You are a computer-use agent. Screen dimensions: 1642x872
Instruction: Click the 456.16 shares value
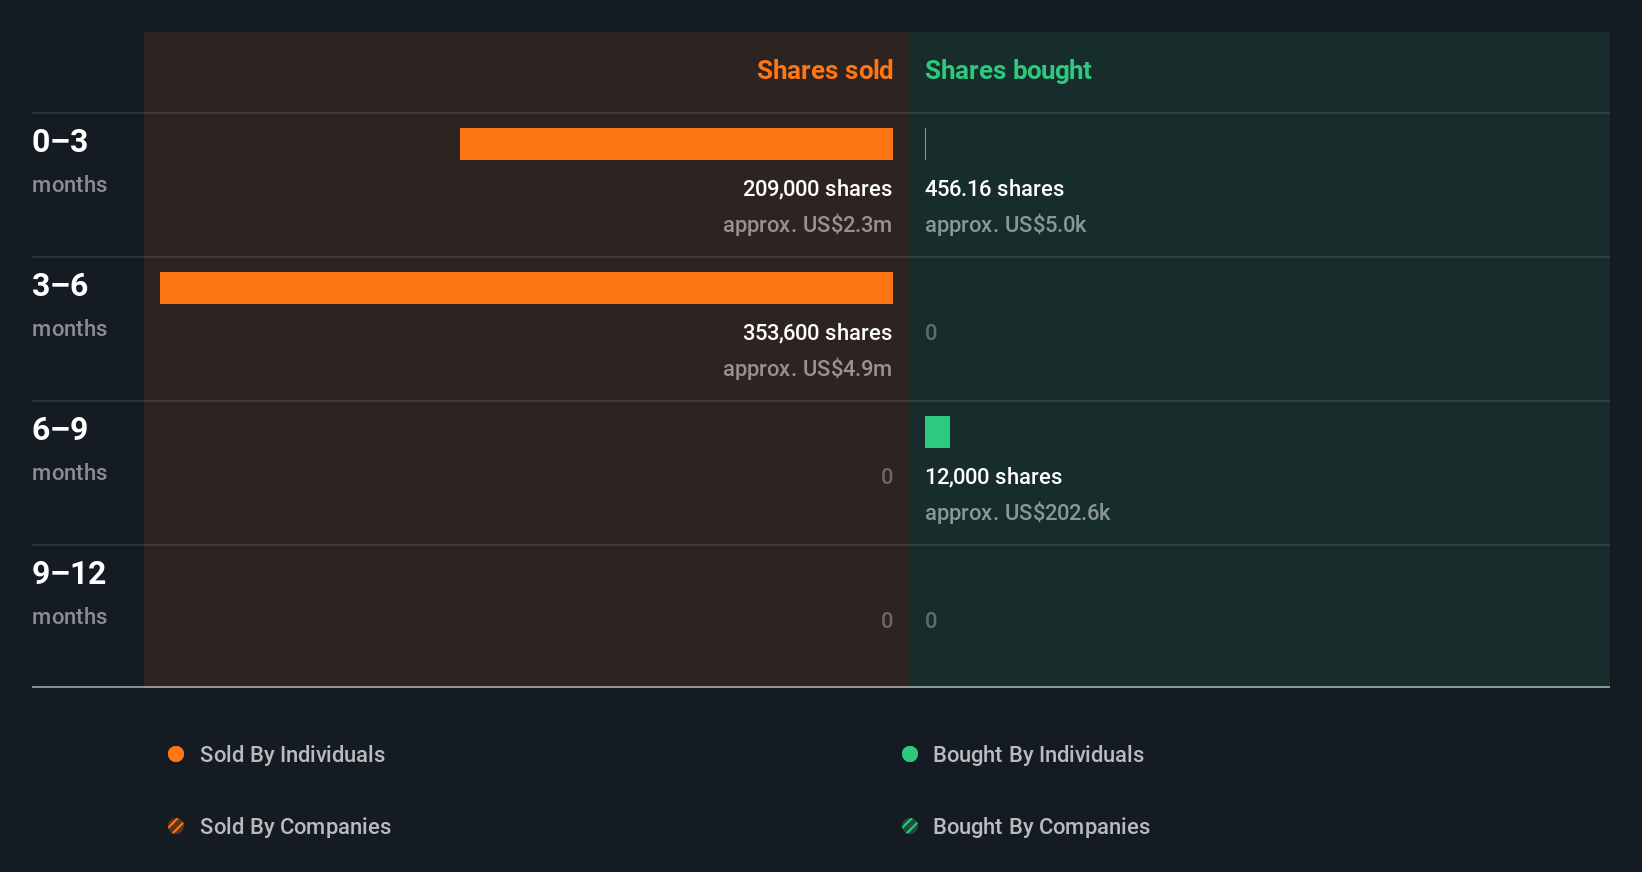[x=994, y=188]
